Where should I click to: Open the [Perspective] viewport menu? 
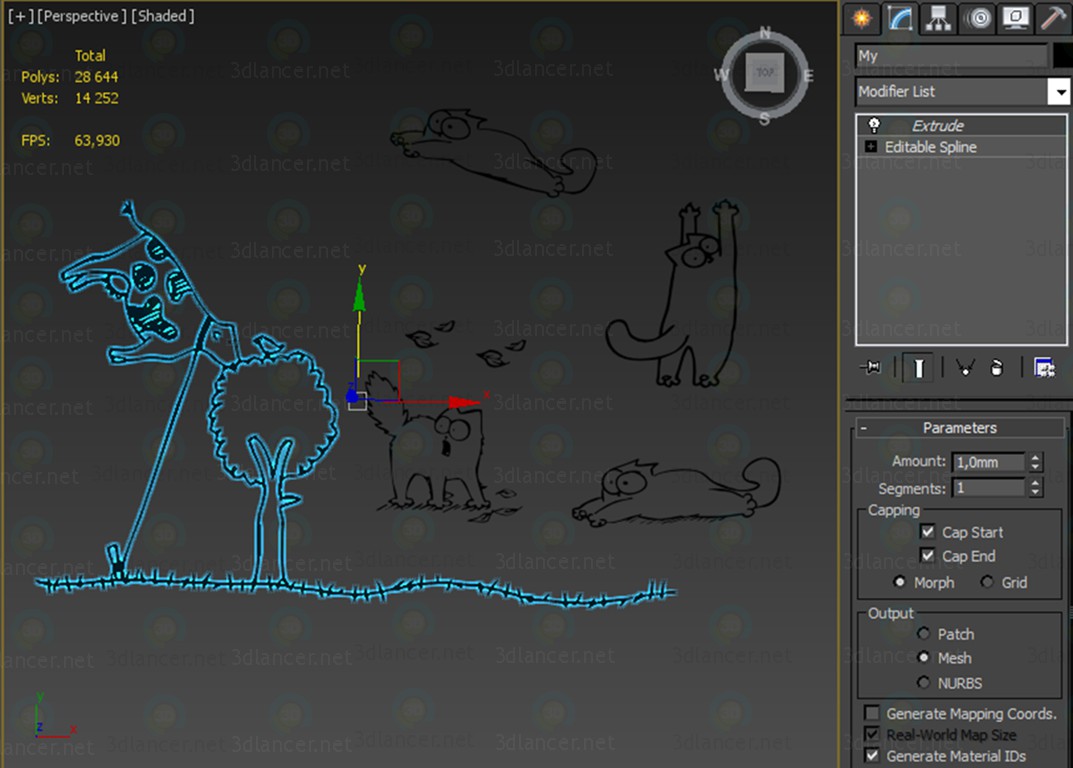[81, 16]
